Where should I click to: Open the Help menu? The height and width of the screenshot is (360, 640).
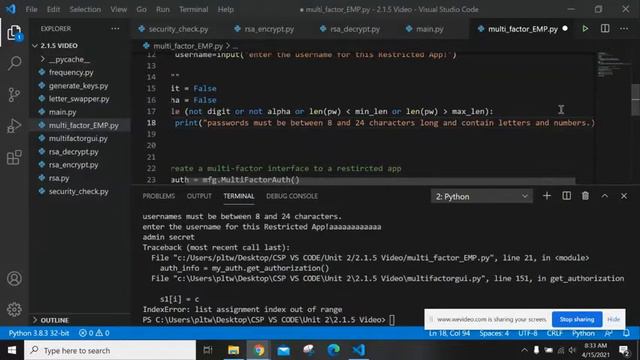tap(225, 9)
